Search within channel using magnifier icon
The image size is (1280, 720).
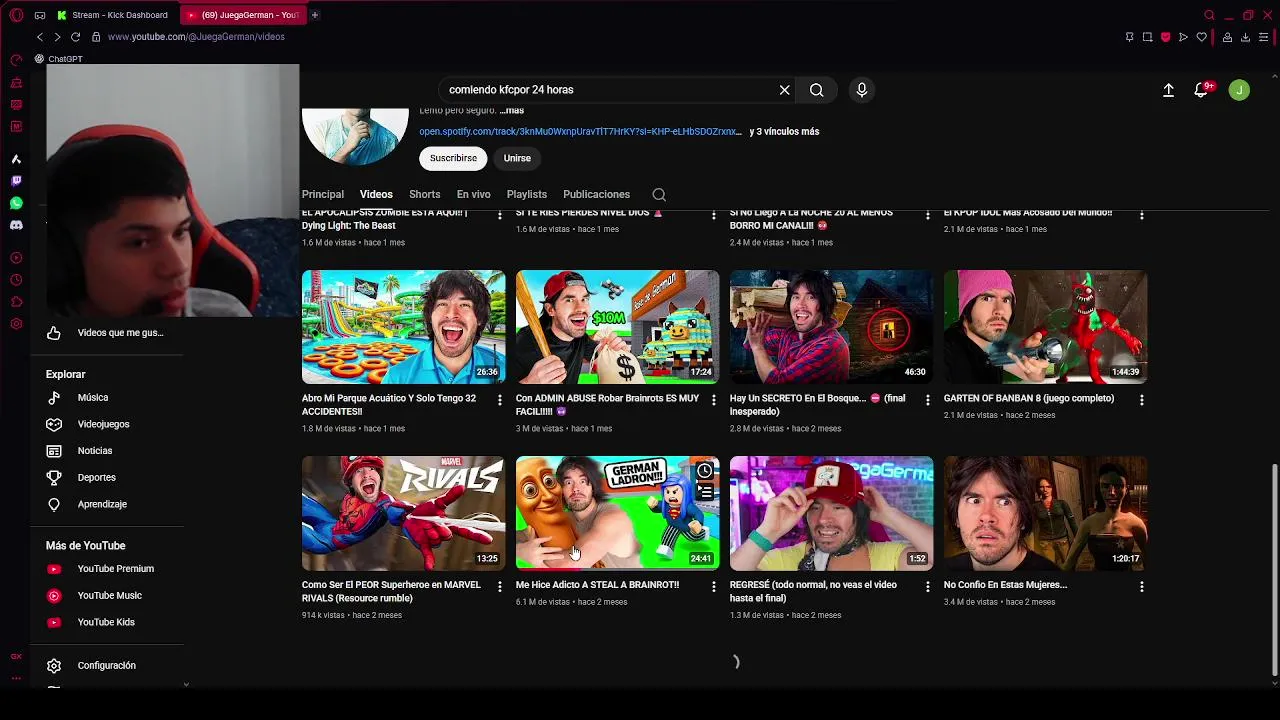[659, 194]
